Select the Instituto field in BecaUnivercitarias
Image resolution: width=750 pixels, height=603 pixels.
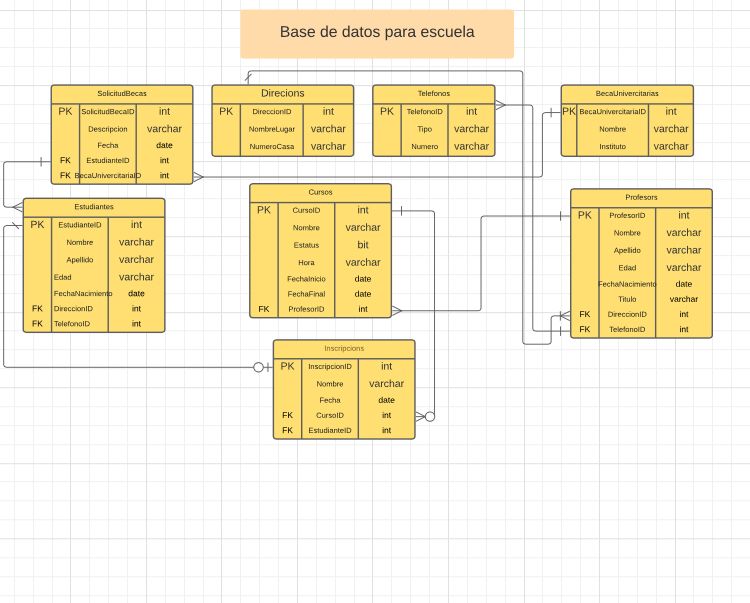coord(612,146)
